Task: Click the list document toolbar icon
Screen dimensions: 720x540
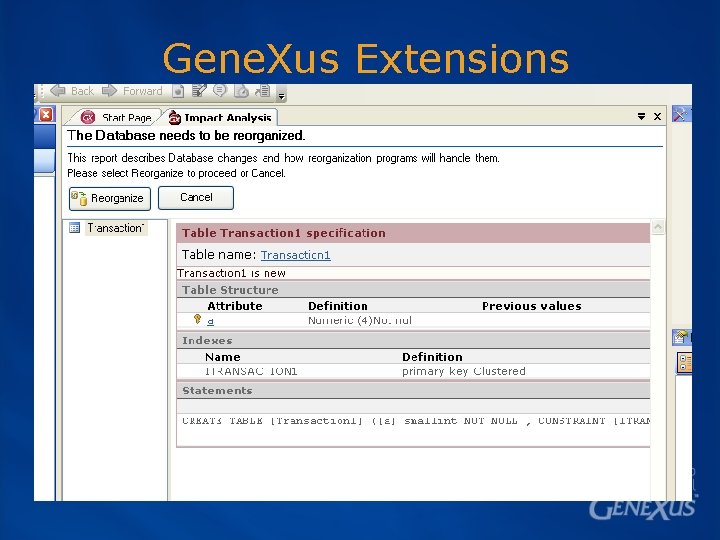Action: tap(263, 90)
